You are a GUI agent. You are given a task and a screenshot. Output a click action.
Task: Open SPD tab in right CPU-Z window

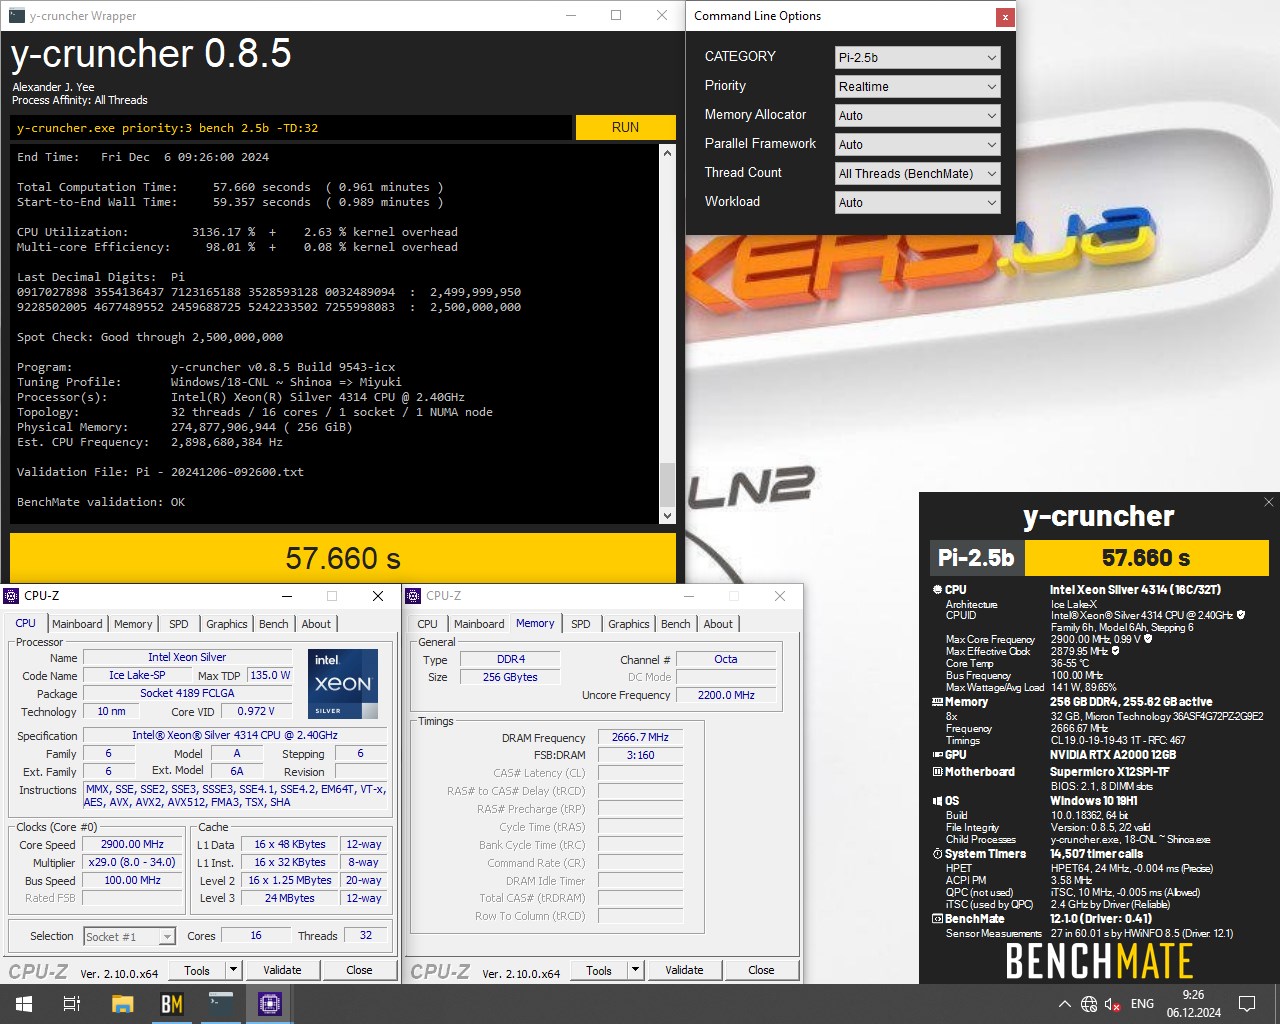[x=581, y=624]
